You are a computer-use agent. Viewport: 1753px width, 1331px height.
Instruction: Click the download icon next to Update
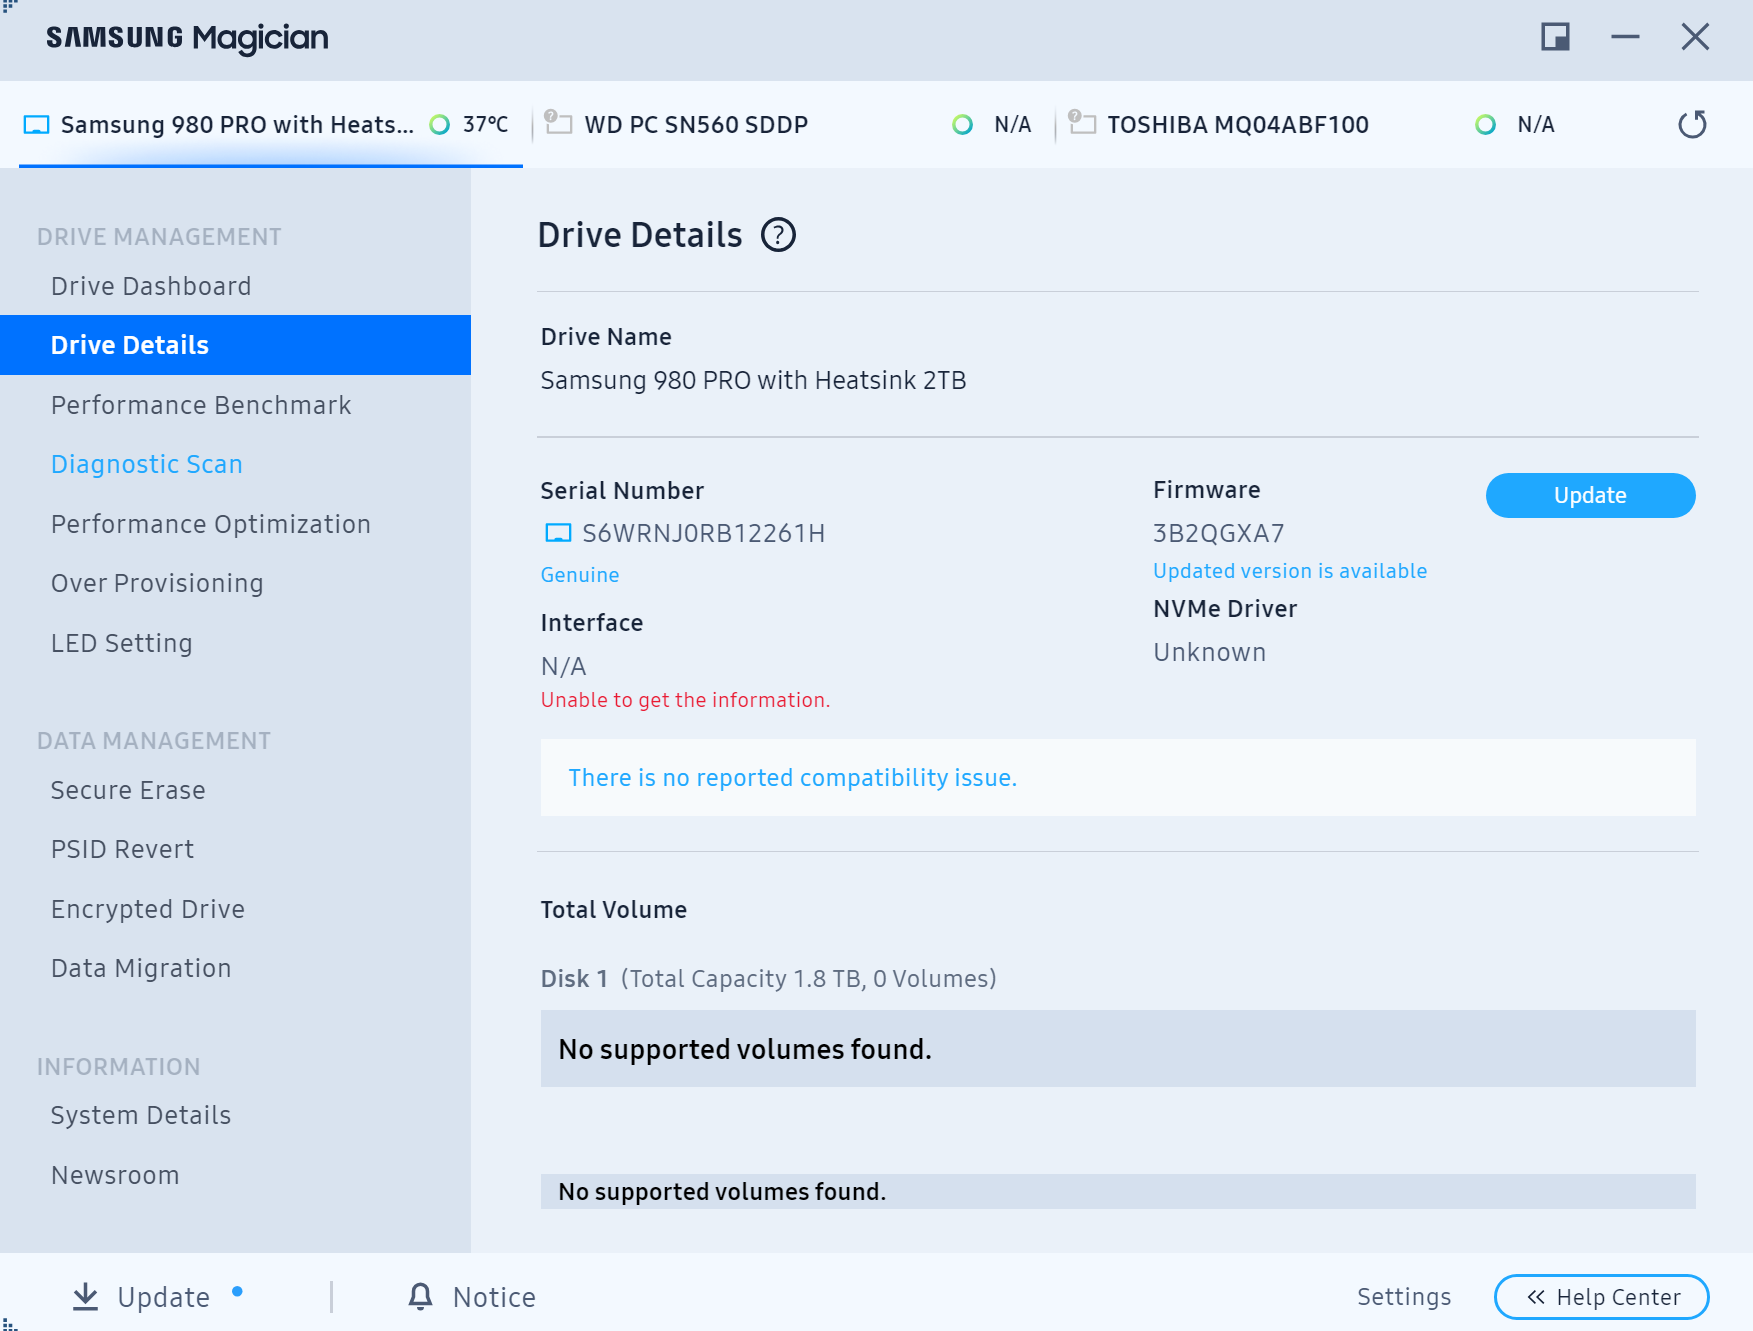tap(86, 1297)
